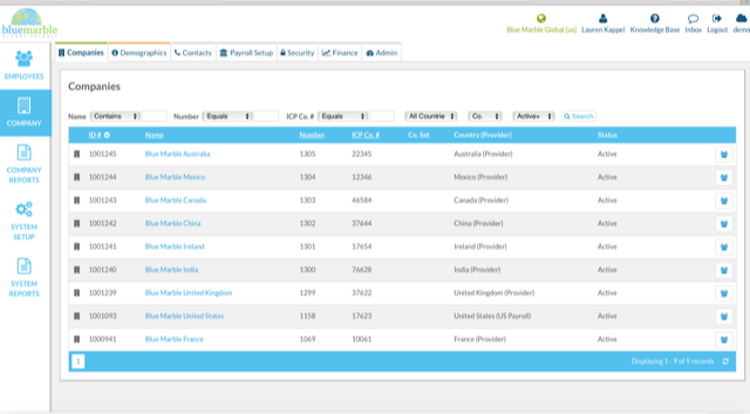The image size is (750, 414).
Task: Switch to the Demographics tab
Action: click(x=139, y=53)
